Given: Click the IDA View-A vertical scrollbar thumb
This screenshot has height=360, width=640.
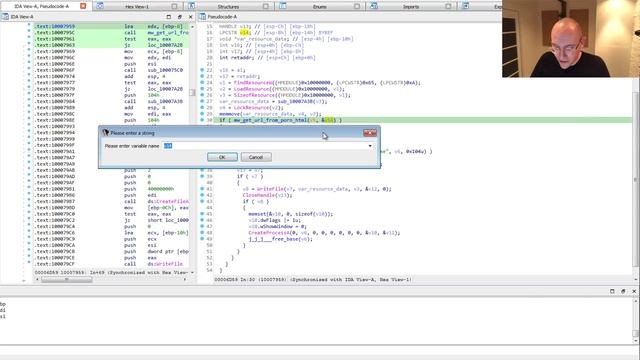Looking at the screenshot, I should click(192, 93).
